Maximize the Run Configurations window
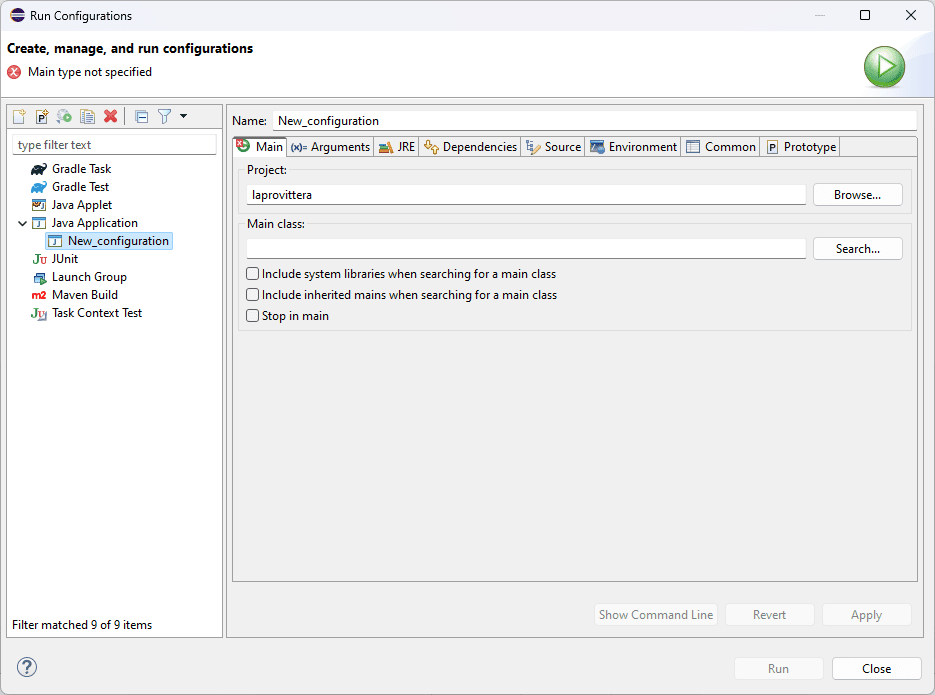 [x=865, y=15]
